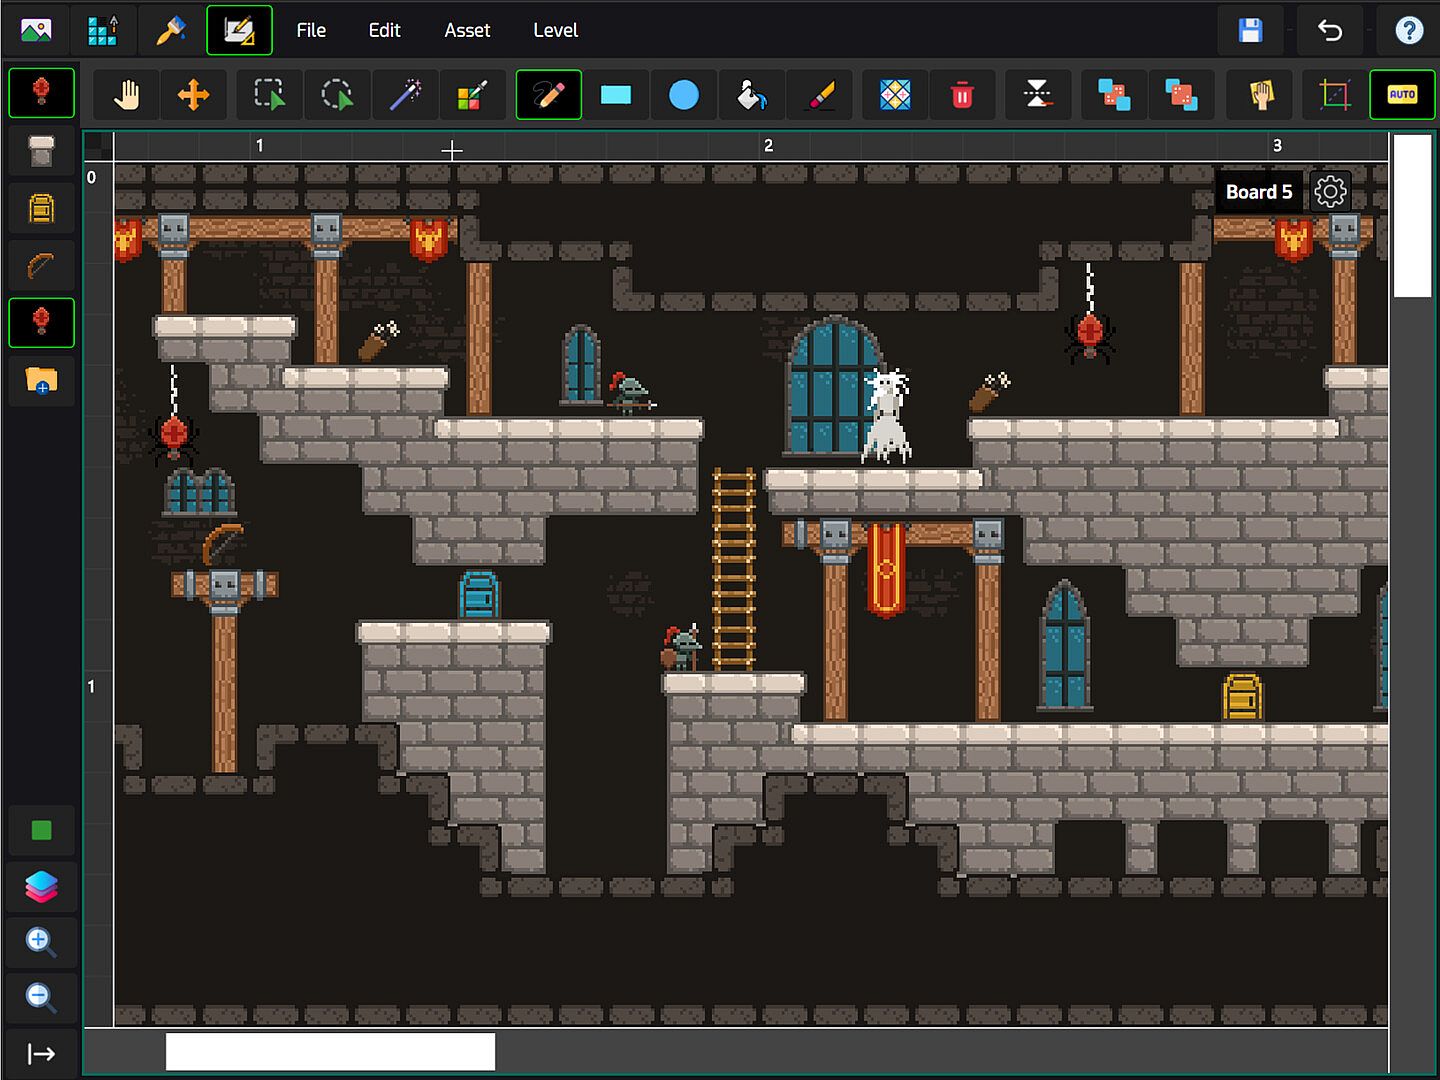Toggle the AUTO tiling button
The image size is (1440, 1080).
tap(1402, 95)
